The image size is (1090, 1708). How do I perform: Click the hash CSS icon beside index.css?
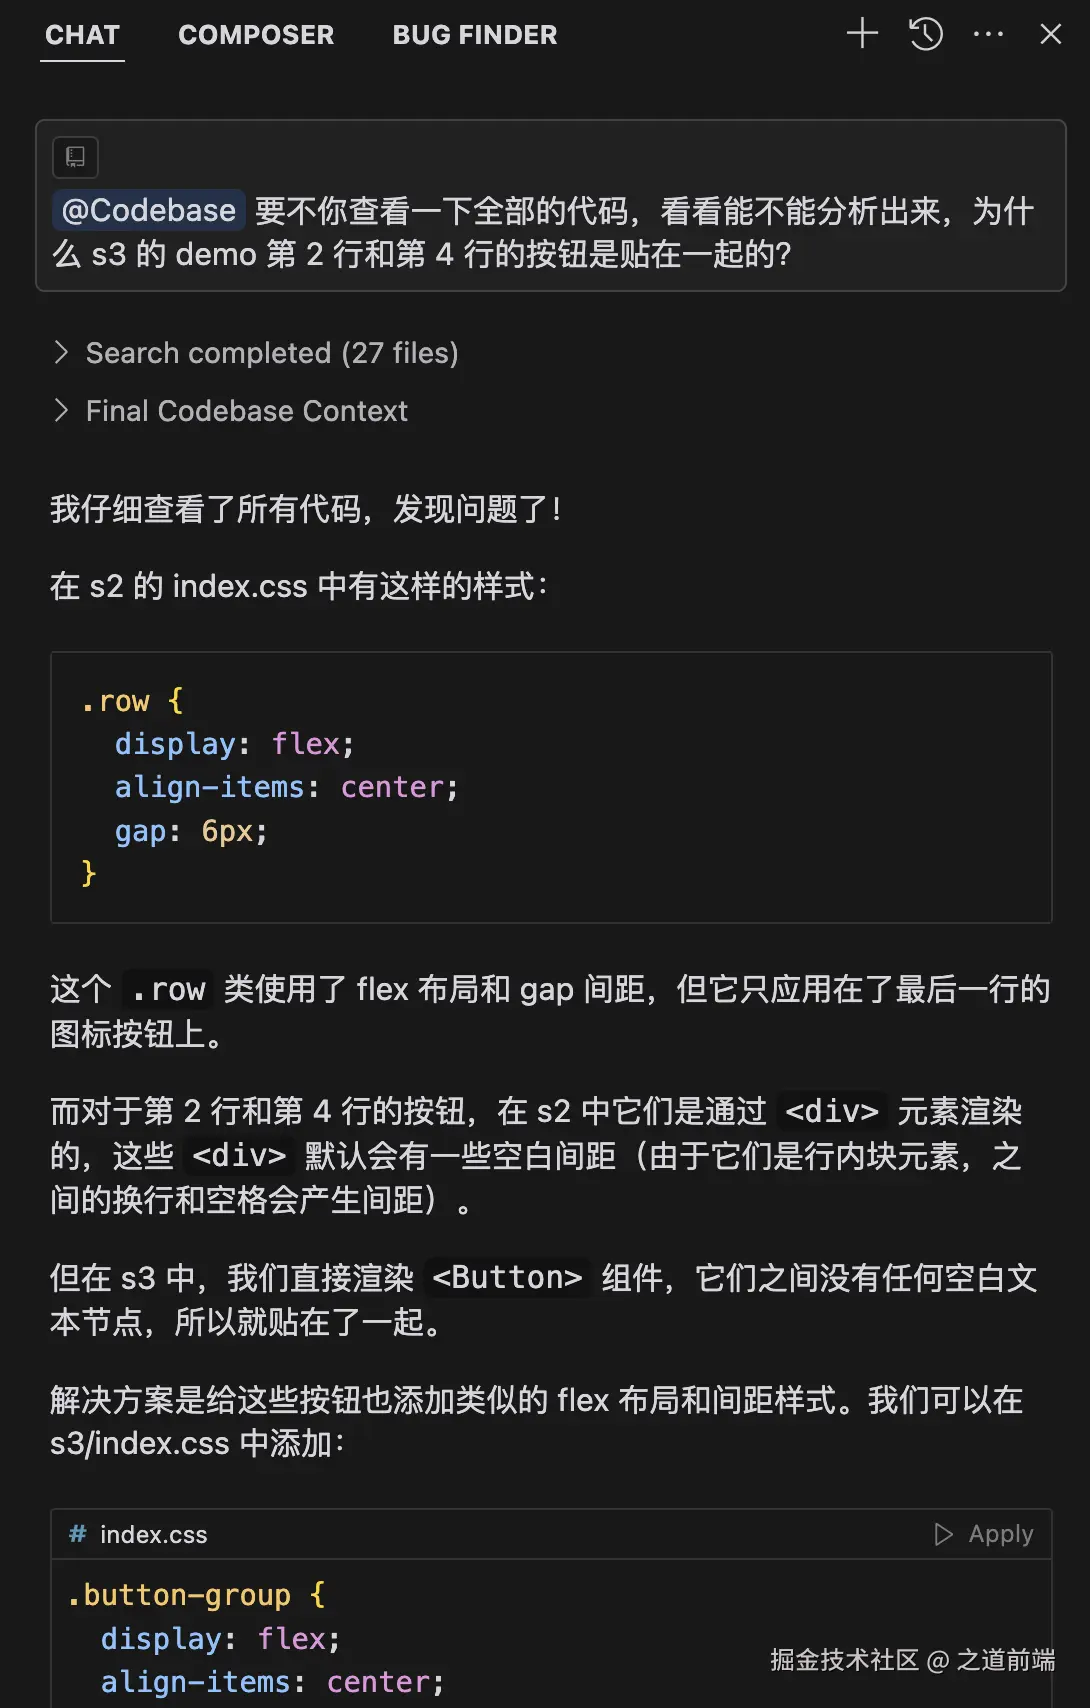77,1534
